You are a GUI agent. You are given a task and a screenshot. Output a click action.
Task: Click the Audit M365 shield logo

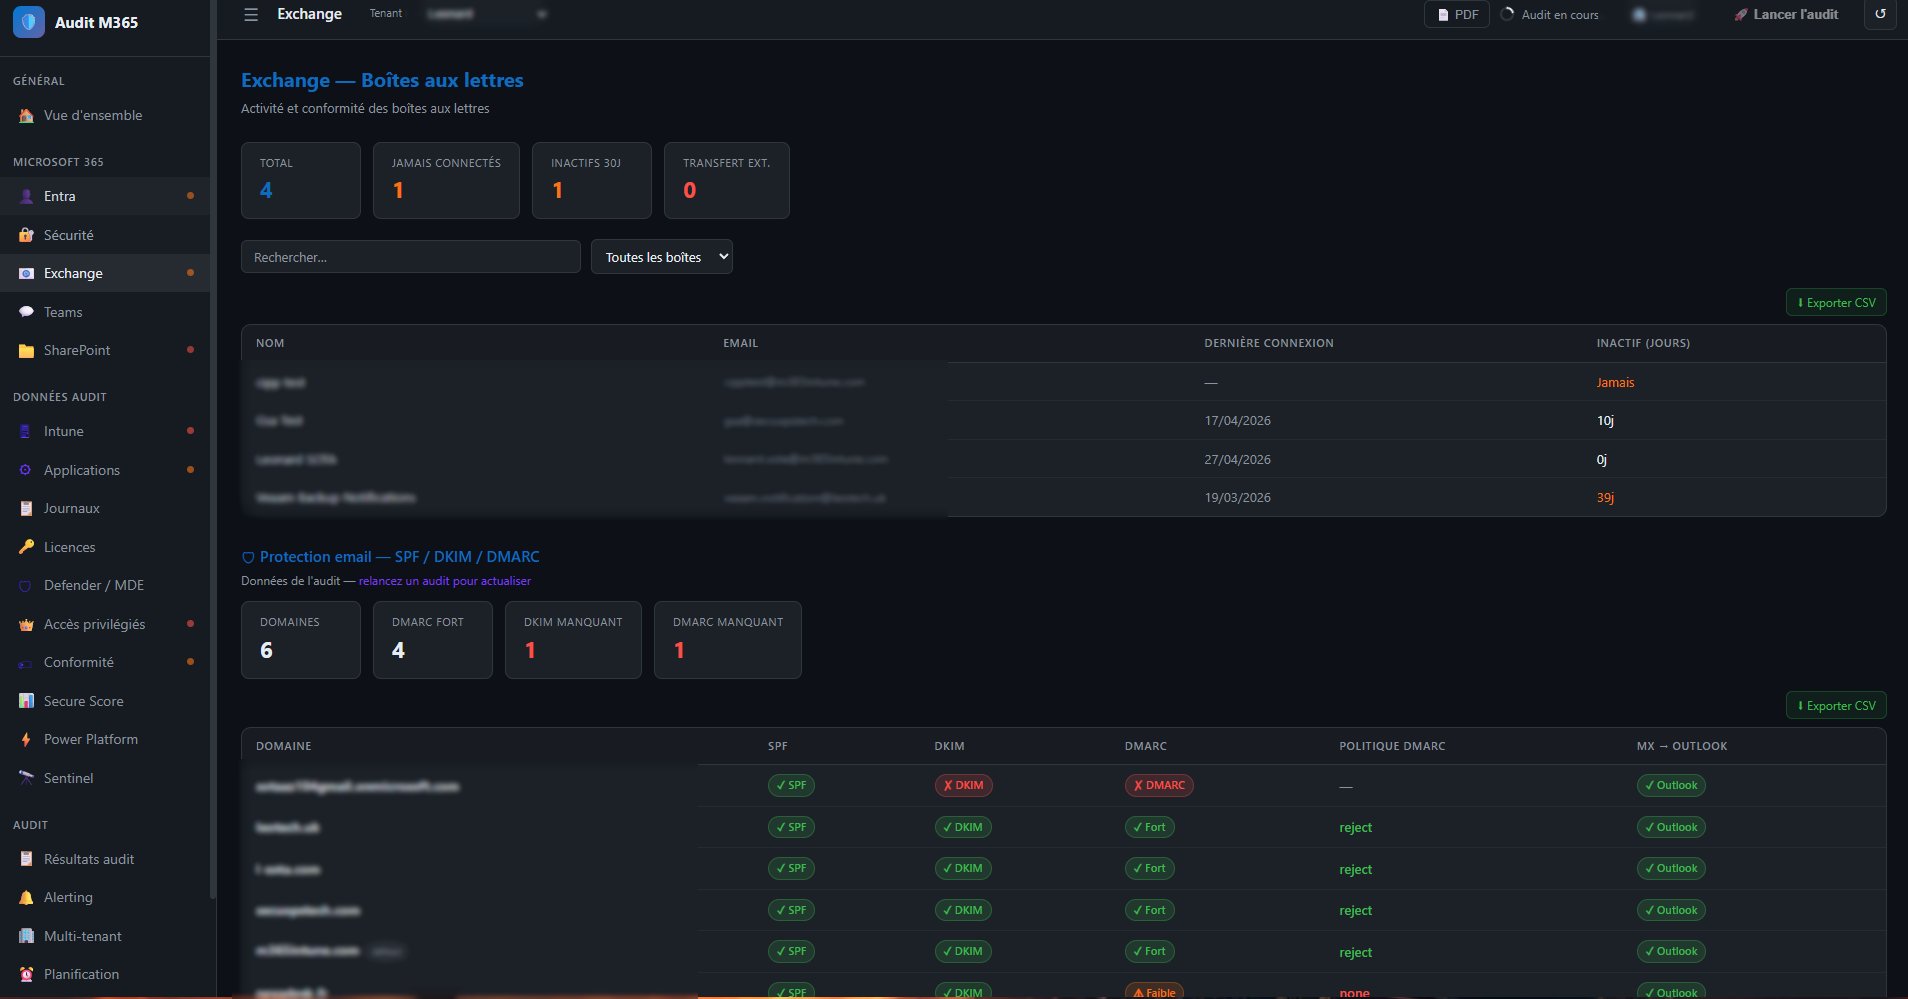coord(28,22)
